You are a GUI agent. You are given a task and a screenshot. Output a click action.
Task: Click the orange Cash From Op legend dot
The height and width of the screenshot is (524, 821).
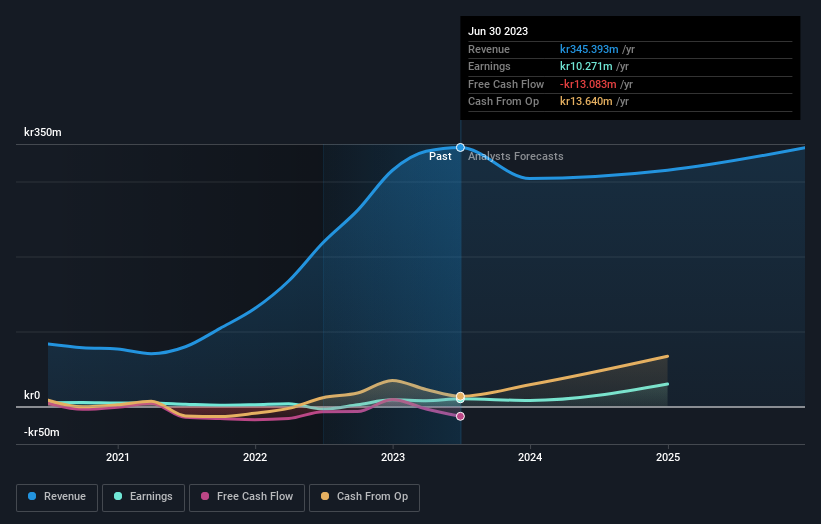click(325, 496)
